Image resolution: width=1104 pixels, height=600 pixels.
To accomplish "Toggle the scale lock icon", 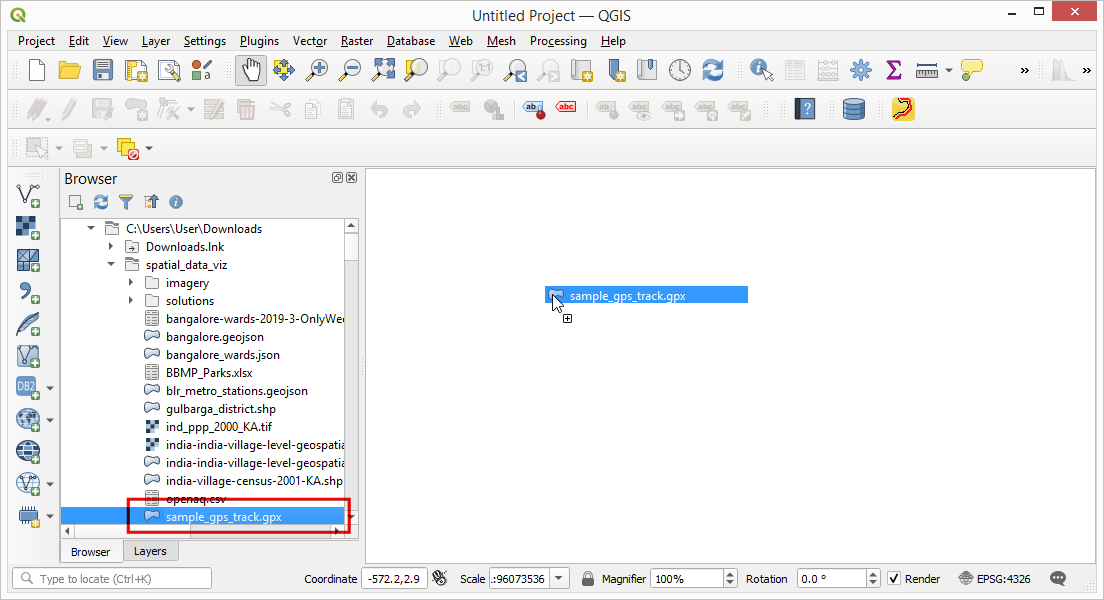I will click(x=588, y=579).
